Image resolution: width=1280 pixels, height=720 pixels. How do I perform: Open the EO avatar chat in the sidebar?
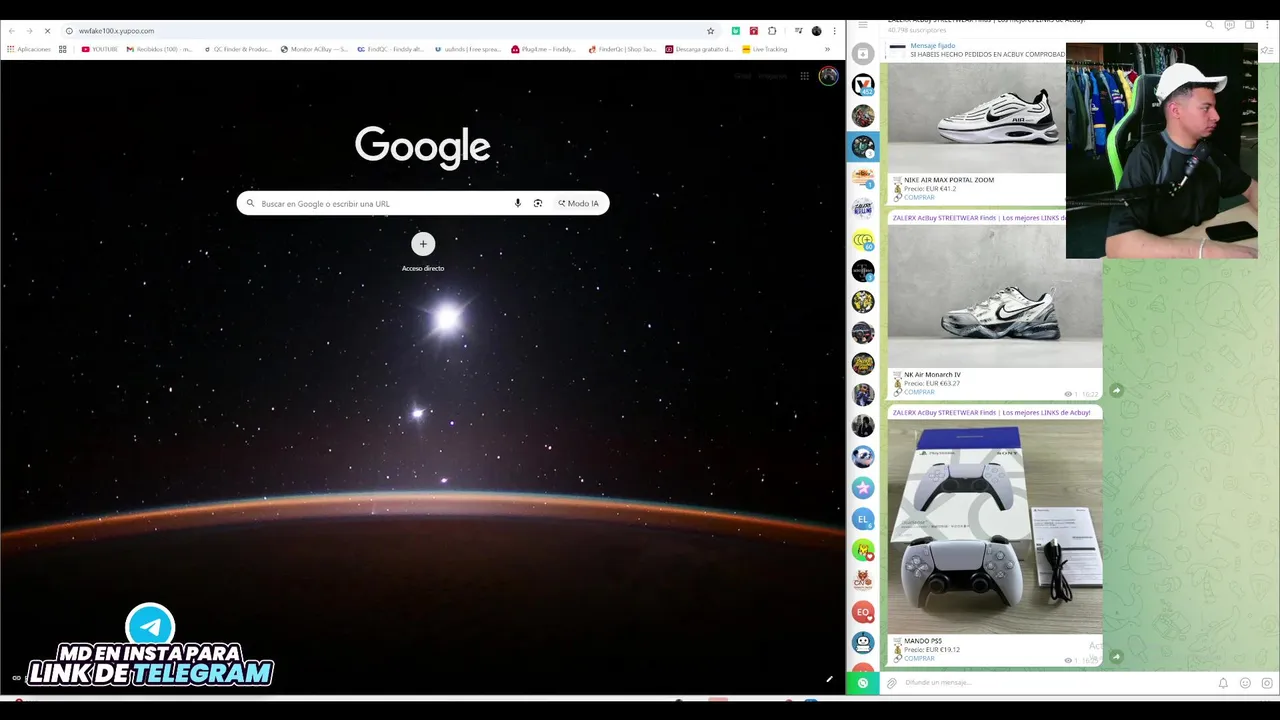pyautogui.click(x=863, y=612)
